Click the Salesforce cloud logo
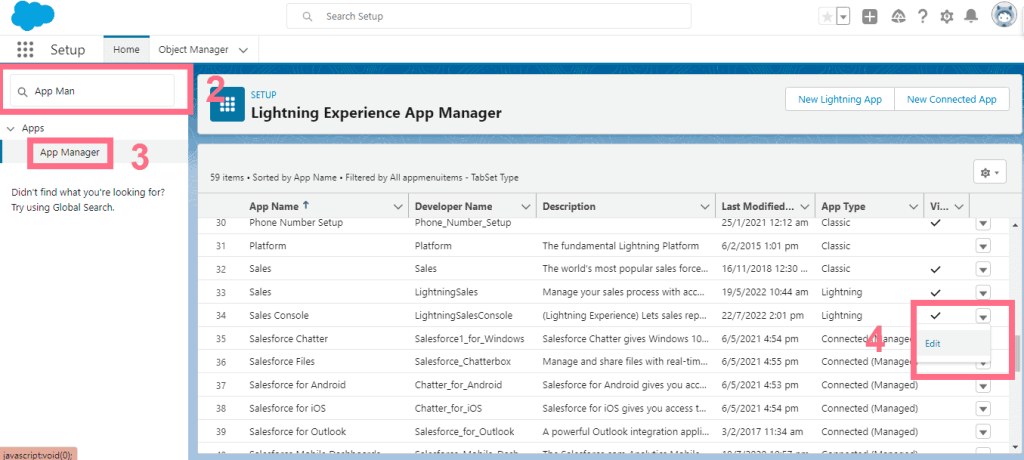The width and height of the screenshot is (1024, 460). point(34,17)
